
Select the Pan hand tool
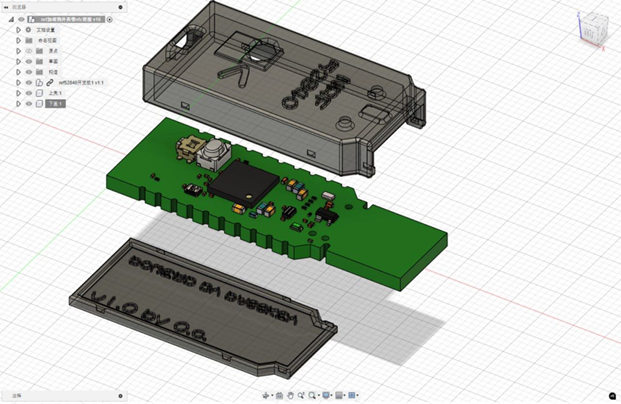tap(290, 395)
